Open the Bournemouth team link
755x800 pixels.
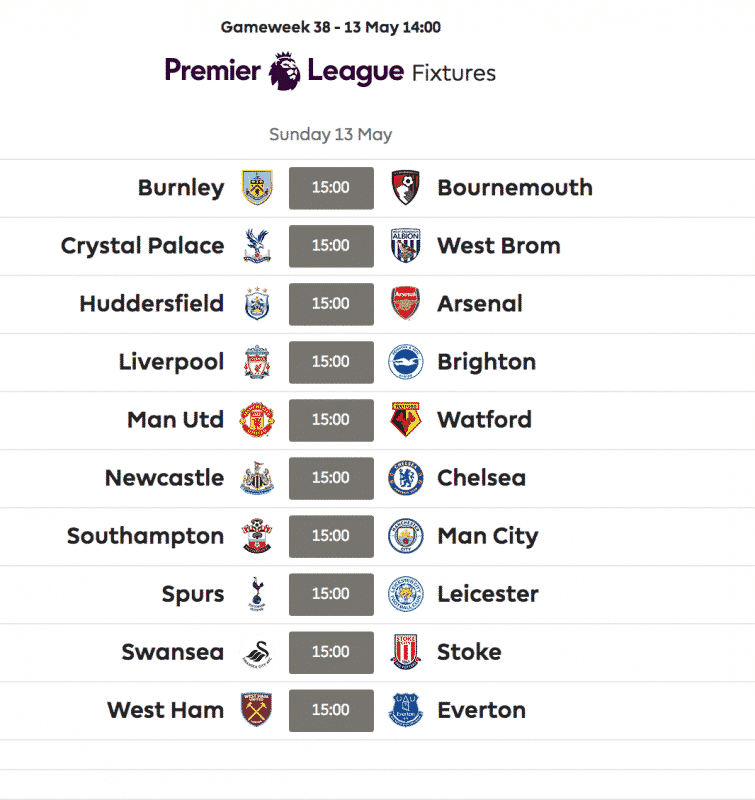pos(514,188)
